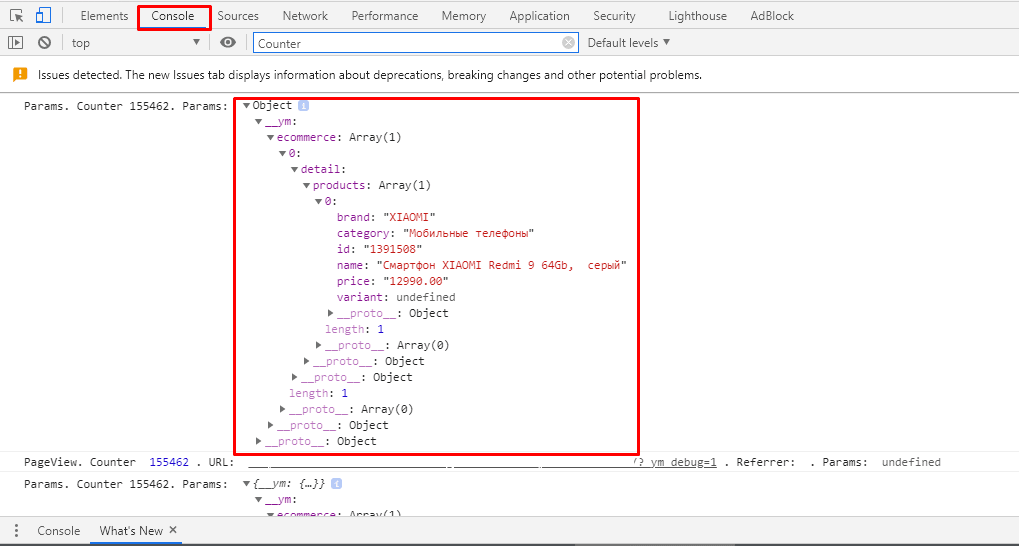Viewport: 1019px width, 546px height.
Task: Open the top context dropdown
Action: tap(136, 43)
